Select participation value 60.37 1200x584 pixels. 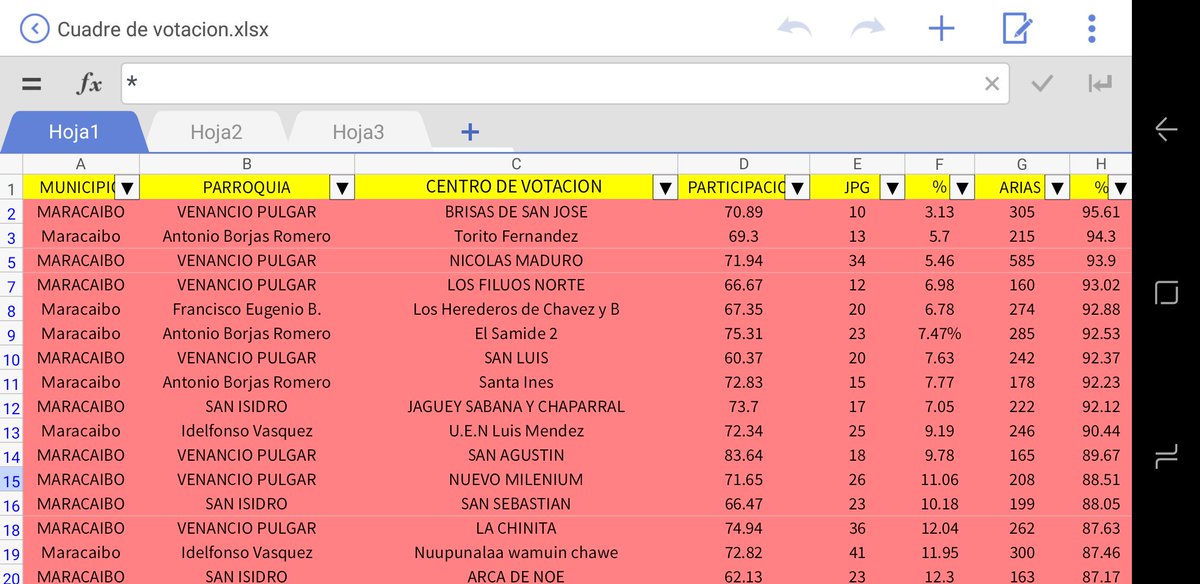click(744, 358)
